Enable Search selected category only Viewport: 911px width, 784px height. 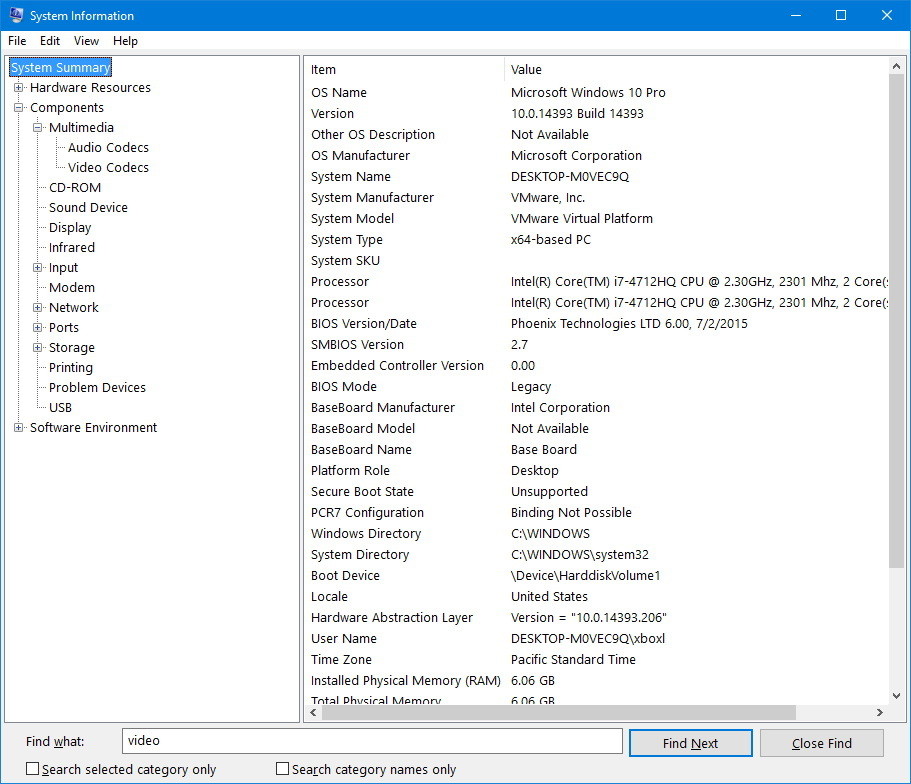pyautogui.click(x=33, y=769)
